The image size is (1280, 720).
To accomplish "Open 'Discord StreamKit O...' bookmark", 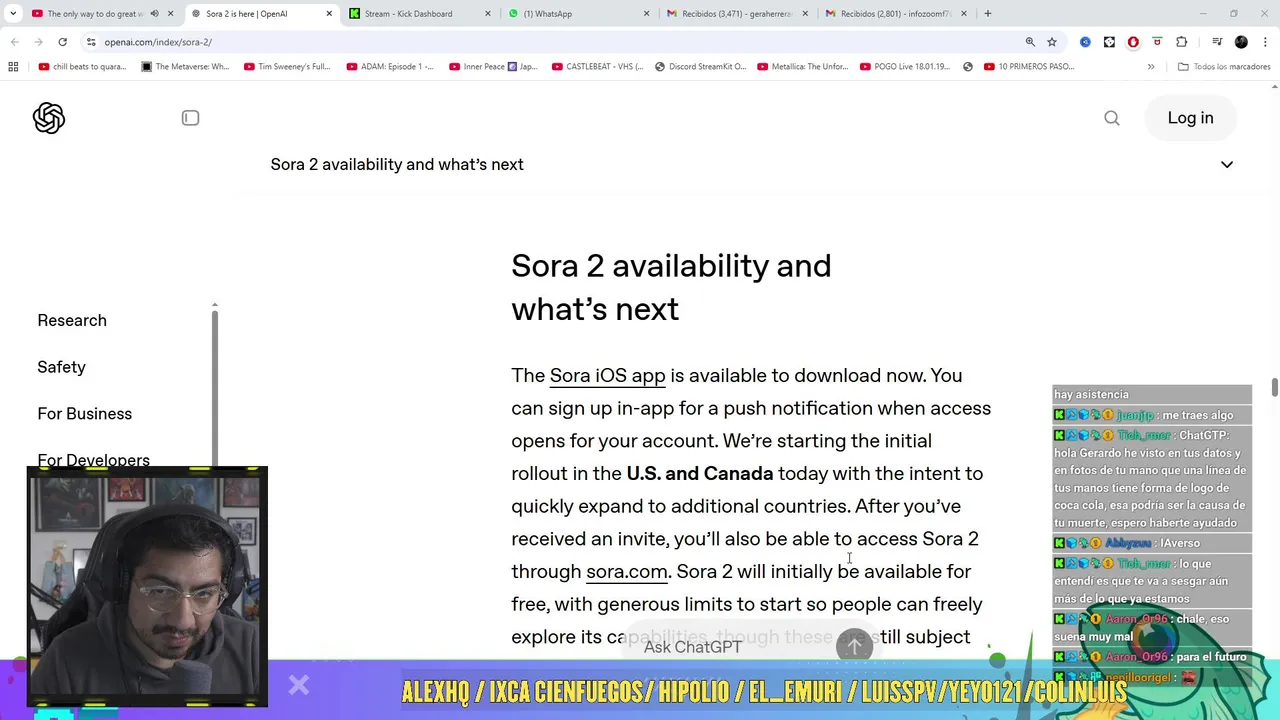I will click(x=700, y=67).
